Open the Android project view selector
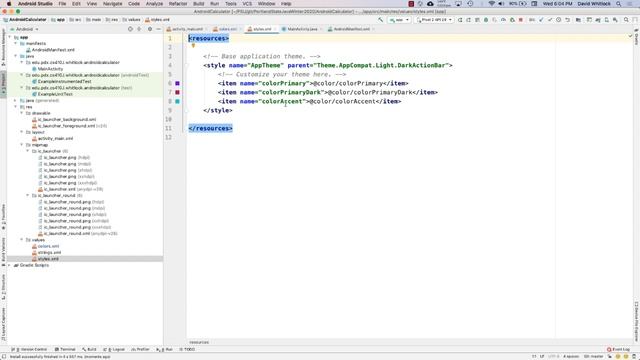 pyautogui.click(x=24, y=29)
